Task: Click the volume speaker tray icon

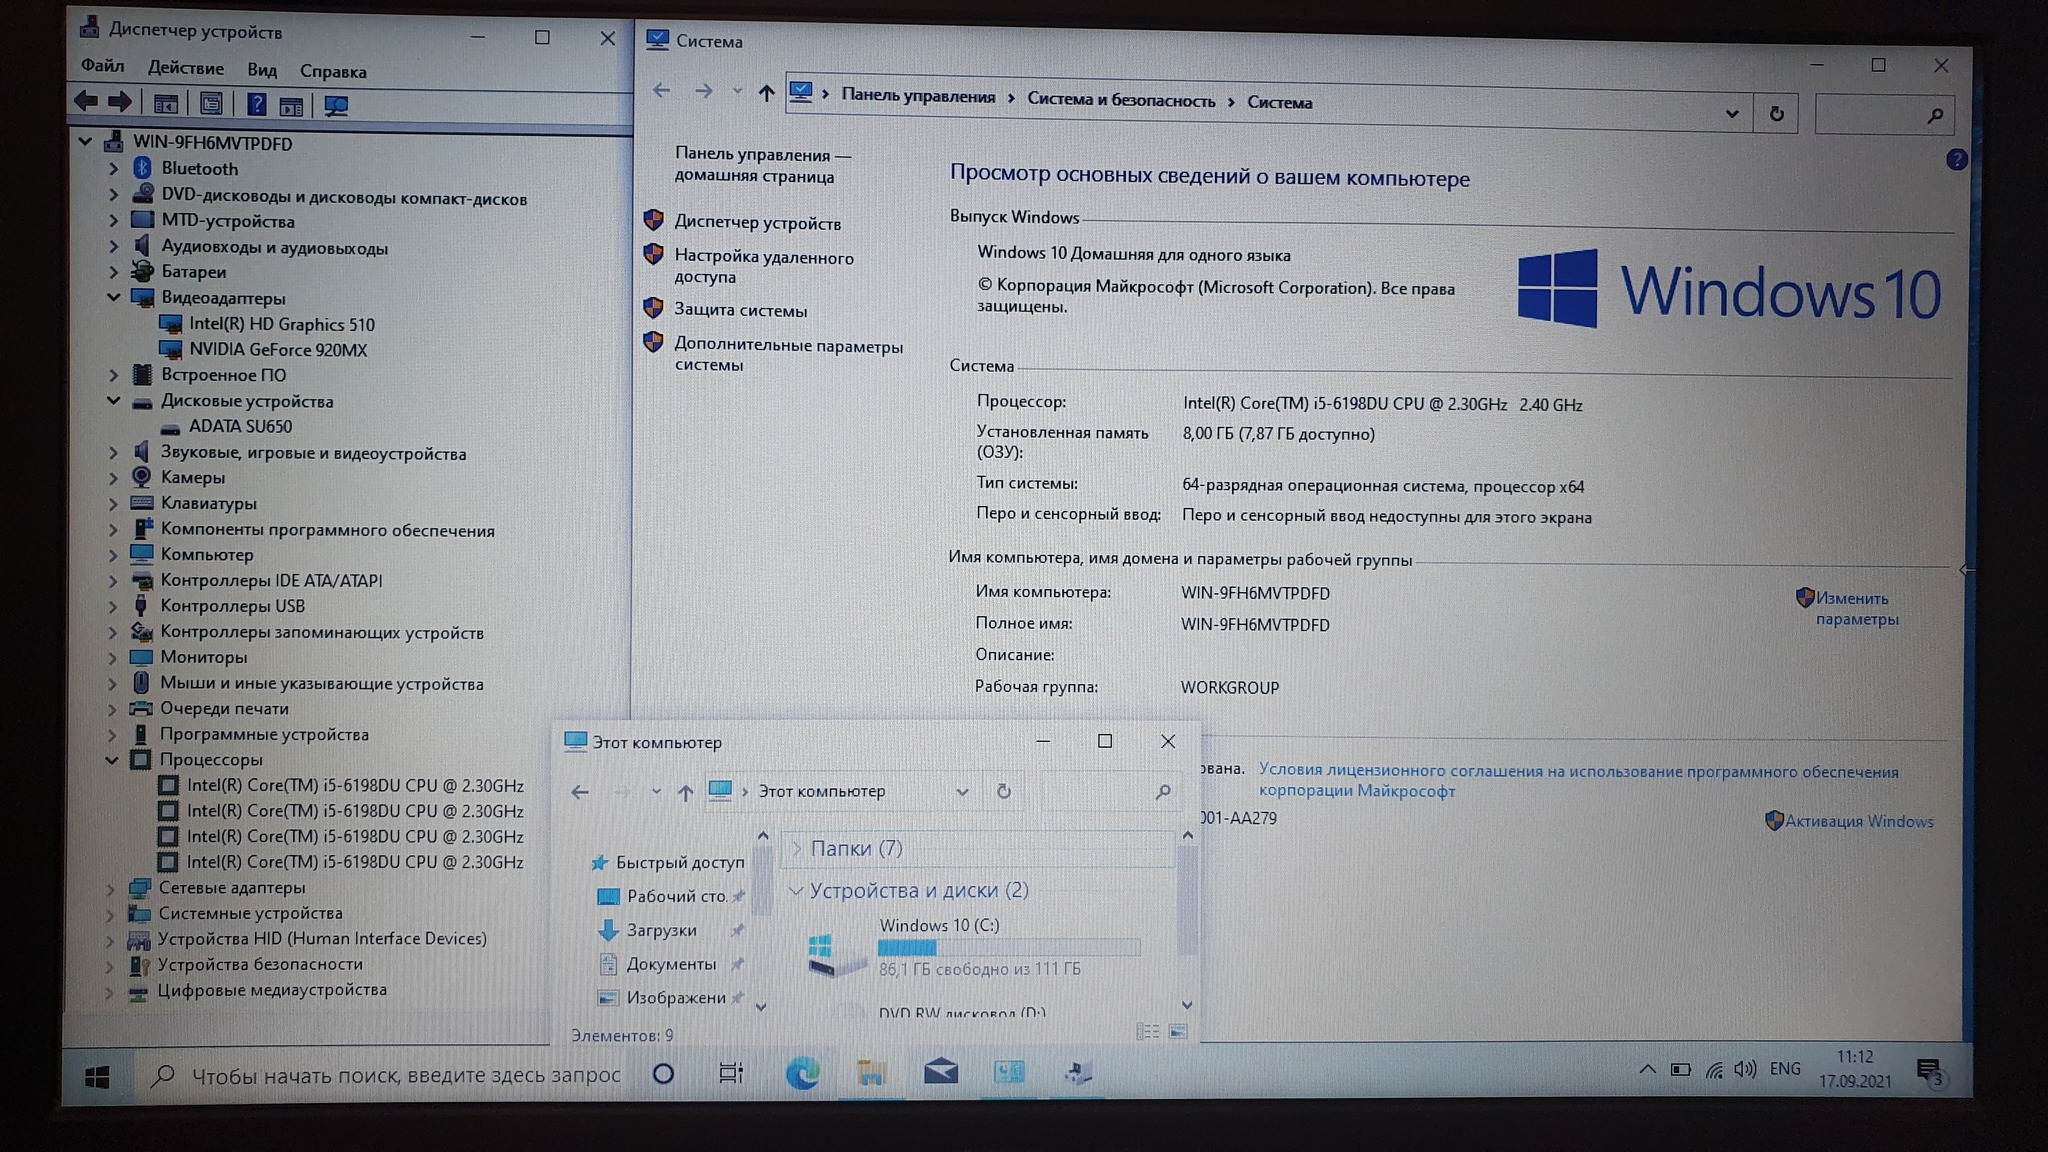Action: click(x=1745, y=1069)
